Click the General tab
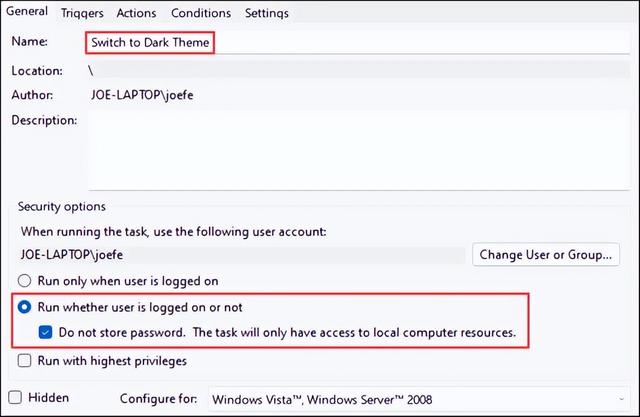 [27, 11]
